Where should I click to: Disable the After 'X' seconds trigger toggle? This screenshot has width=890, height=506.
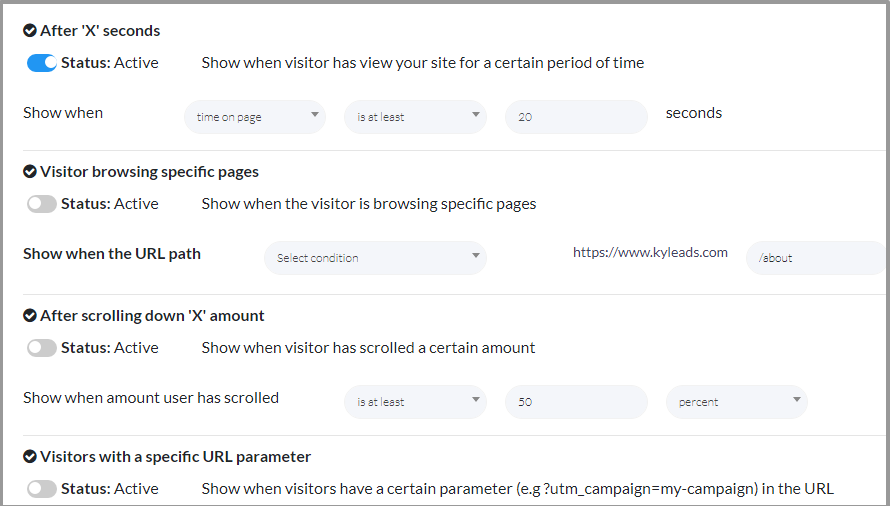(42, 63)
